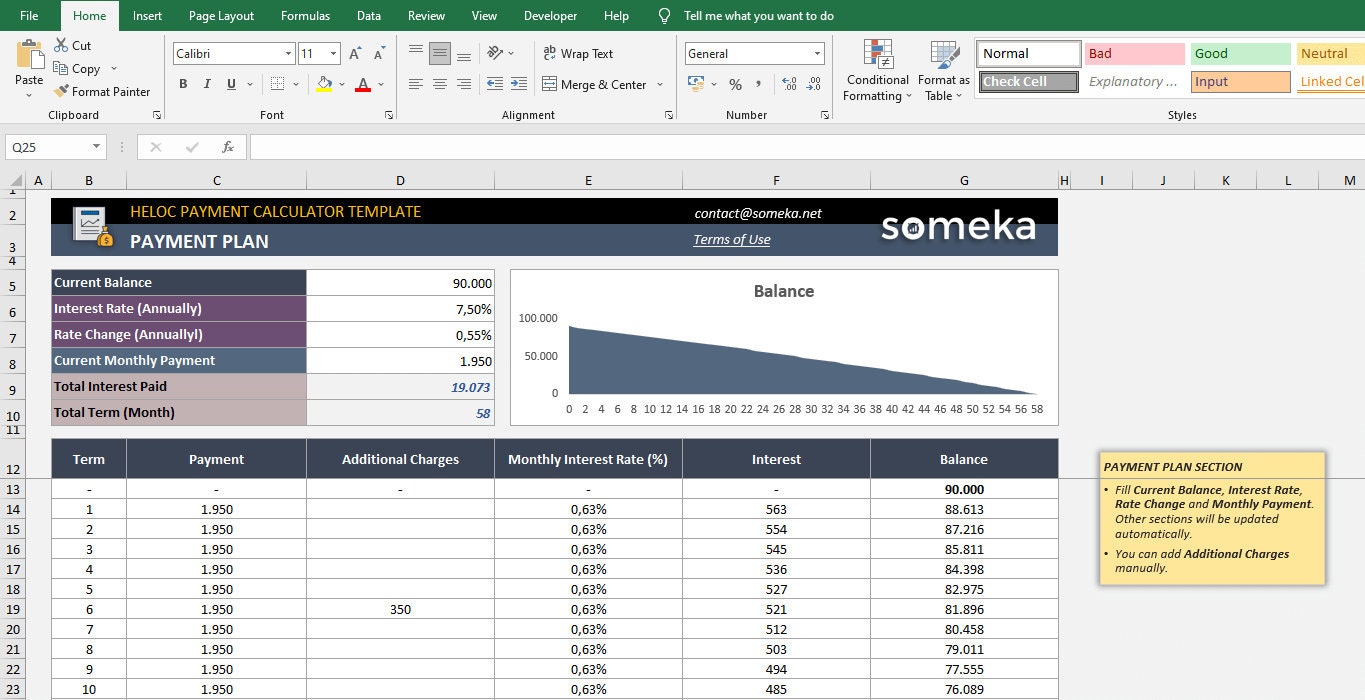Toggle Italic formatting
This screenshot has width=1365, height=700.
(x=207, y=85)
